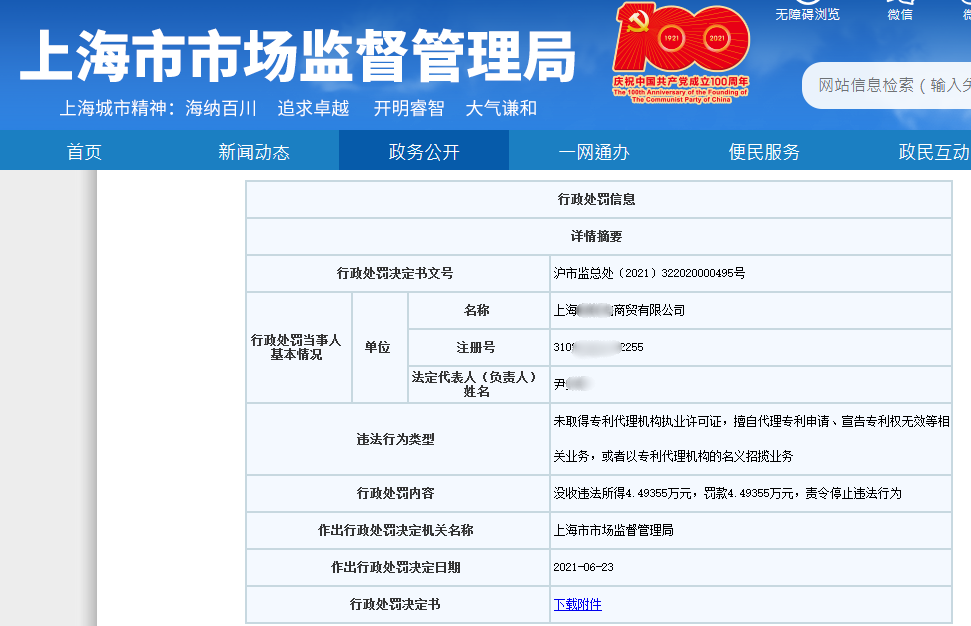971x626 pixels.
Task: Click the 作出行政处罚决定日期 label
Action: (x=396, y=567)
